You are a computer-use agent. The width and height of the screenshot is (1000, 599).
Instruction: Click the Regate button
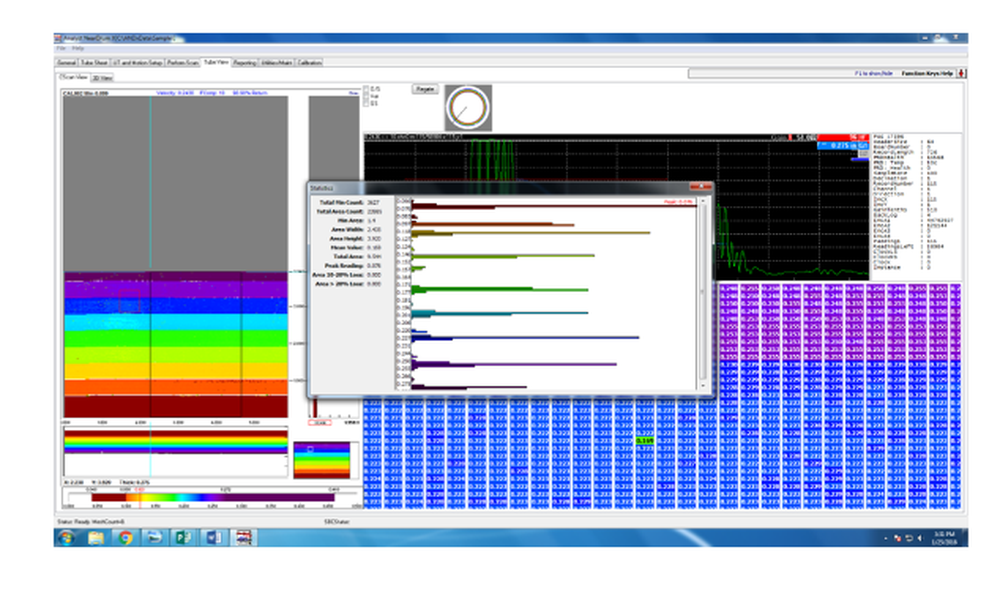pyautogui.click(x=425, y=89)
